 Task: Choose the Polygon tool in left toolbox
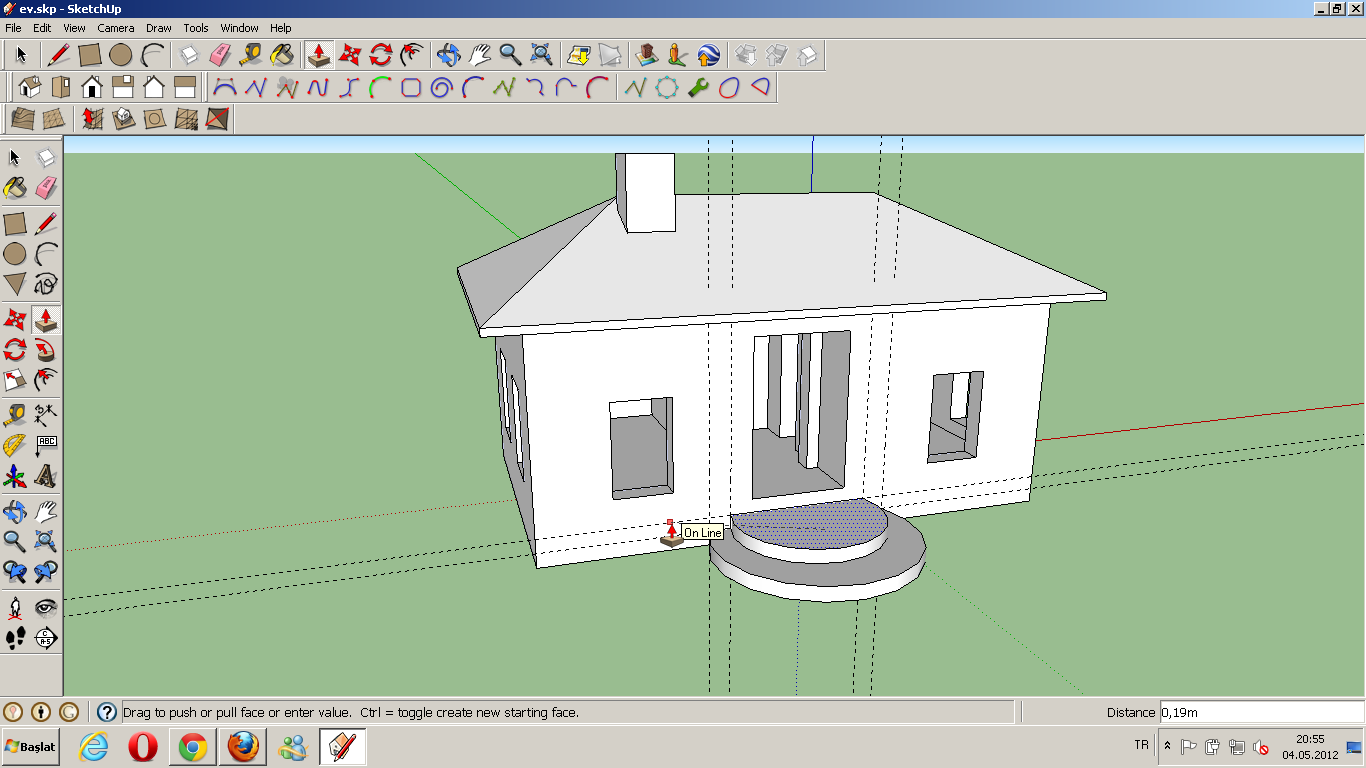point(15,283)
